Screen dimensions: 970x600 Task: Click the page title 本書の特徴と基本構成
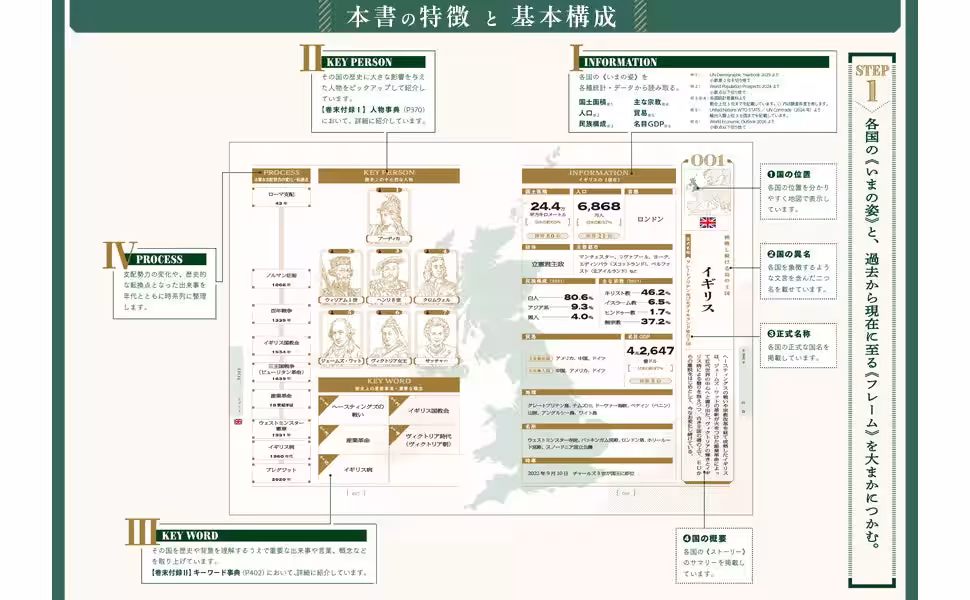coord(482,17)
